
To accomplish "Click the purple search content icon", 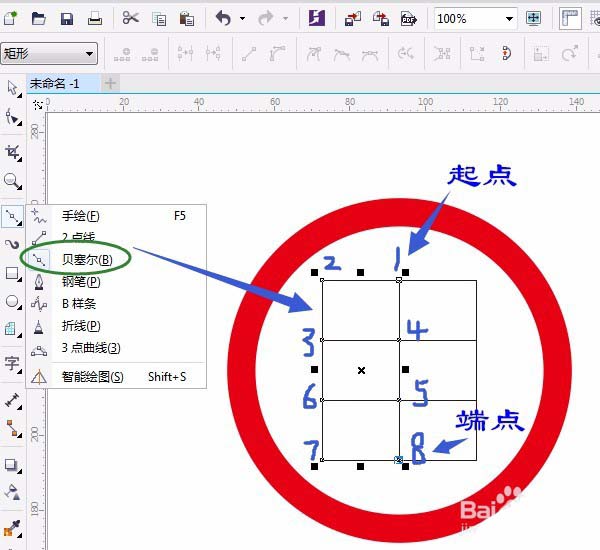I will coord(316,18).
